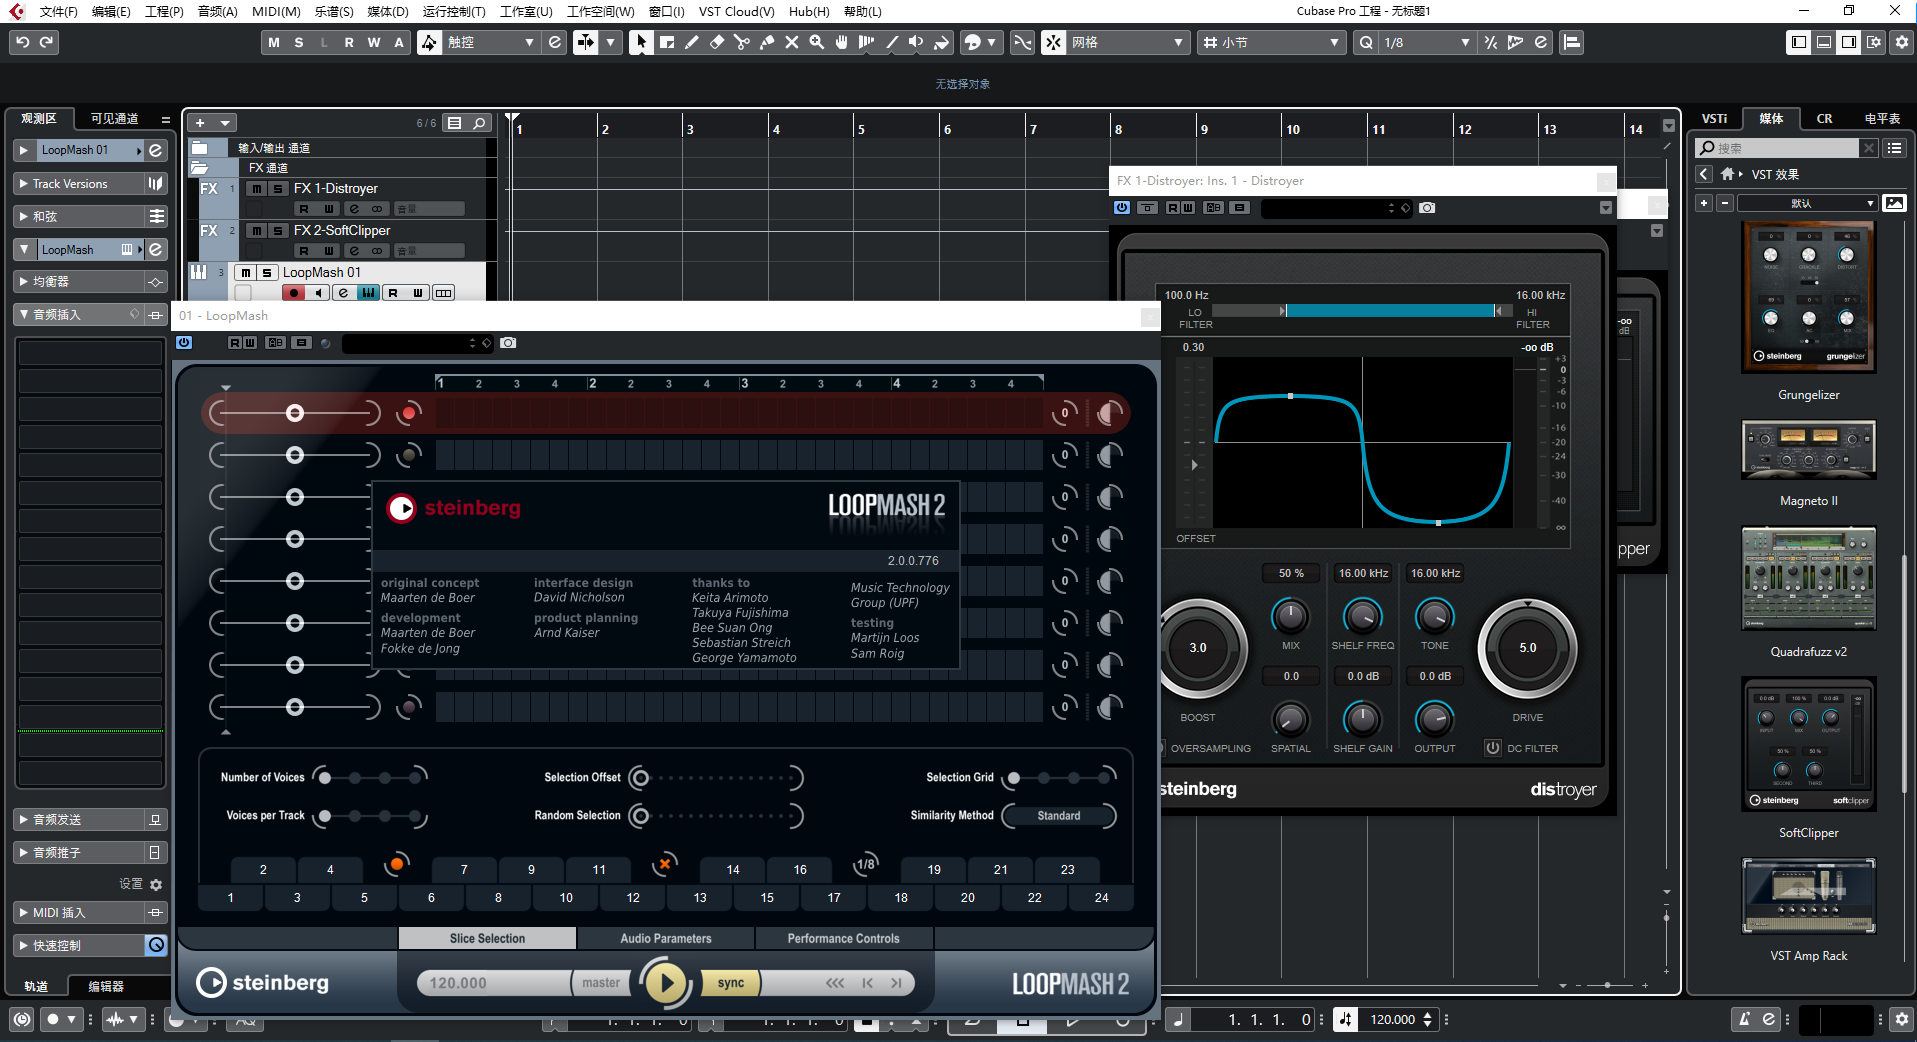Switch to 可见通道 tab in inspector
The height and width of the screenshot is (1042, 1917).
coord(114,118)
